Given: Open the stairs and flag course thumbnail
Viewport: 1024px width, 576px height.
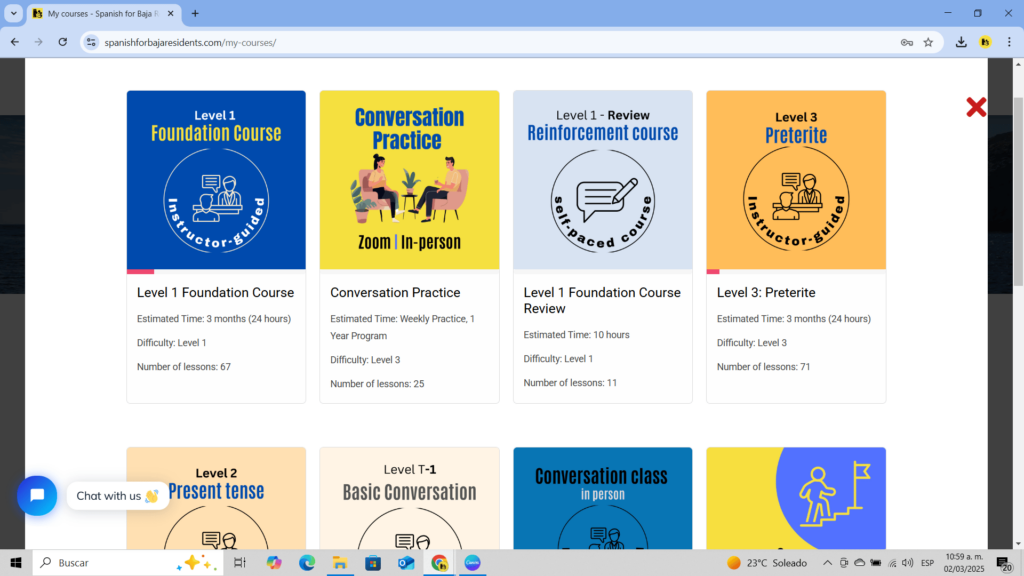Looking at the screenshot, I should tap(796, 498).
